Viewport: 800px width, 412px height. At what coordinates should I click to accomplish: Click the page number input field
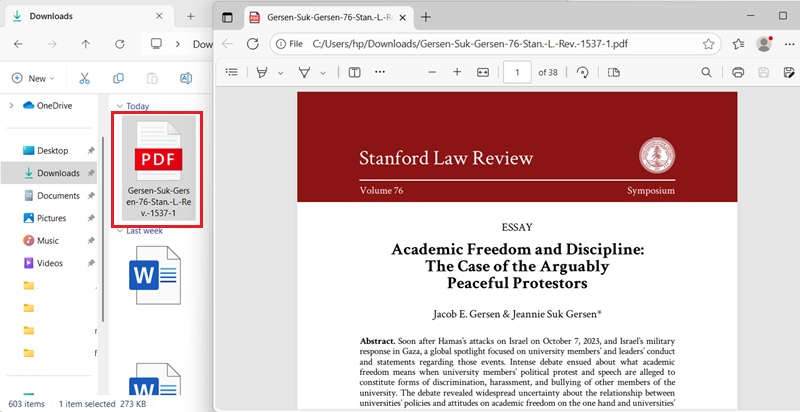517,72
